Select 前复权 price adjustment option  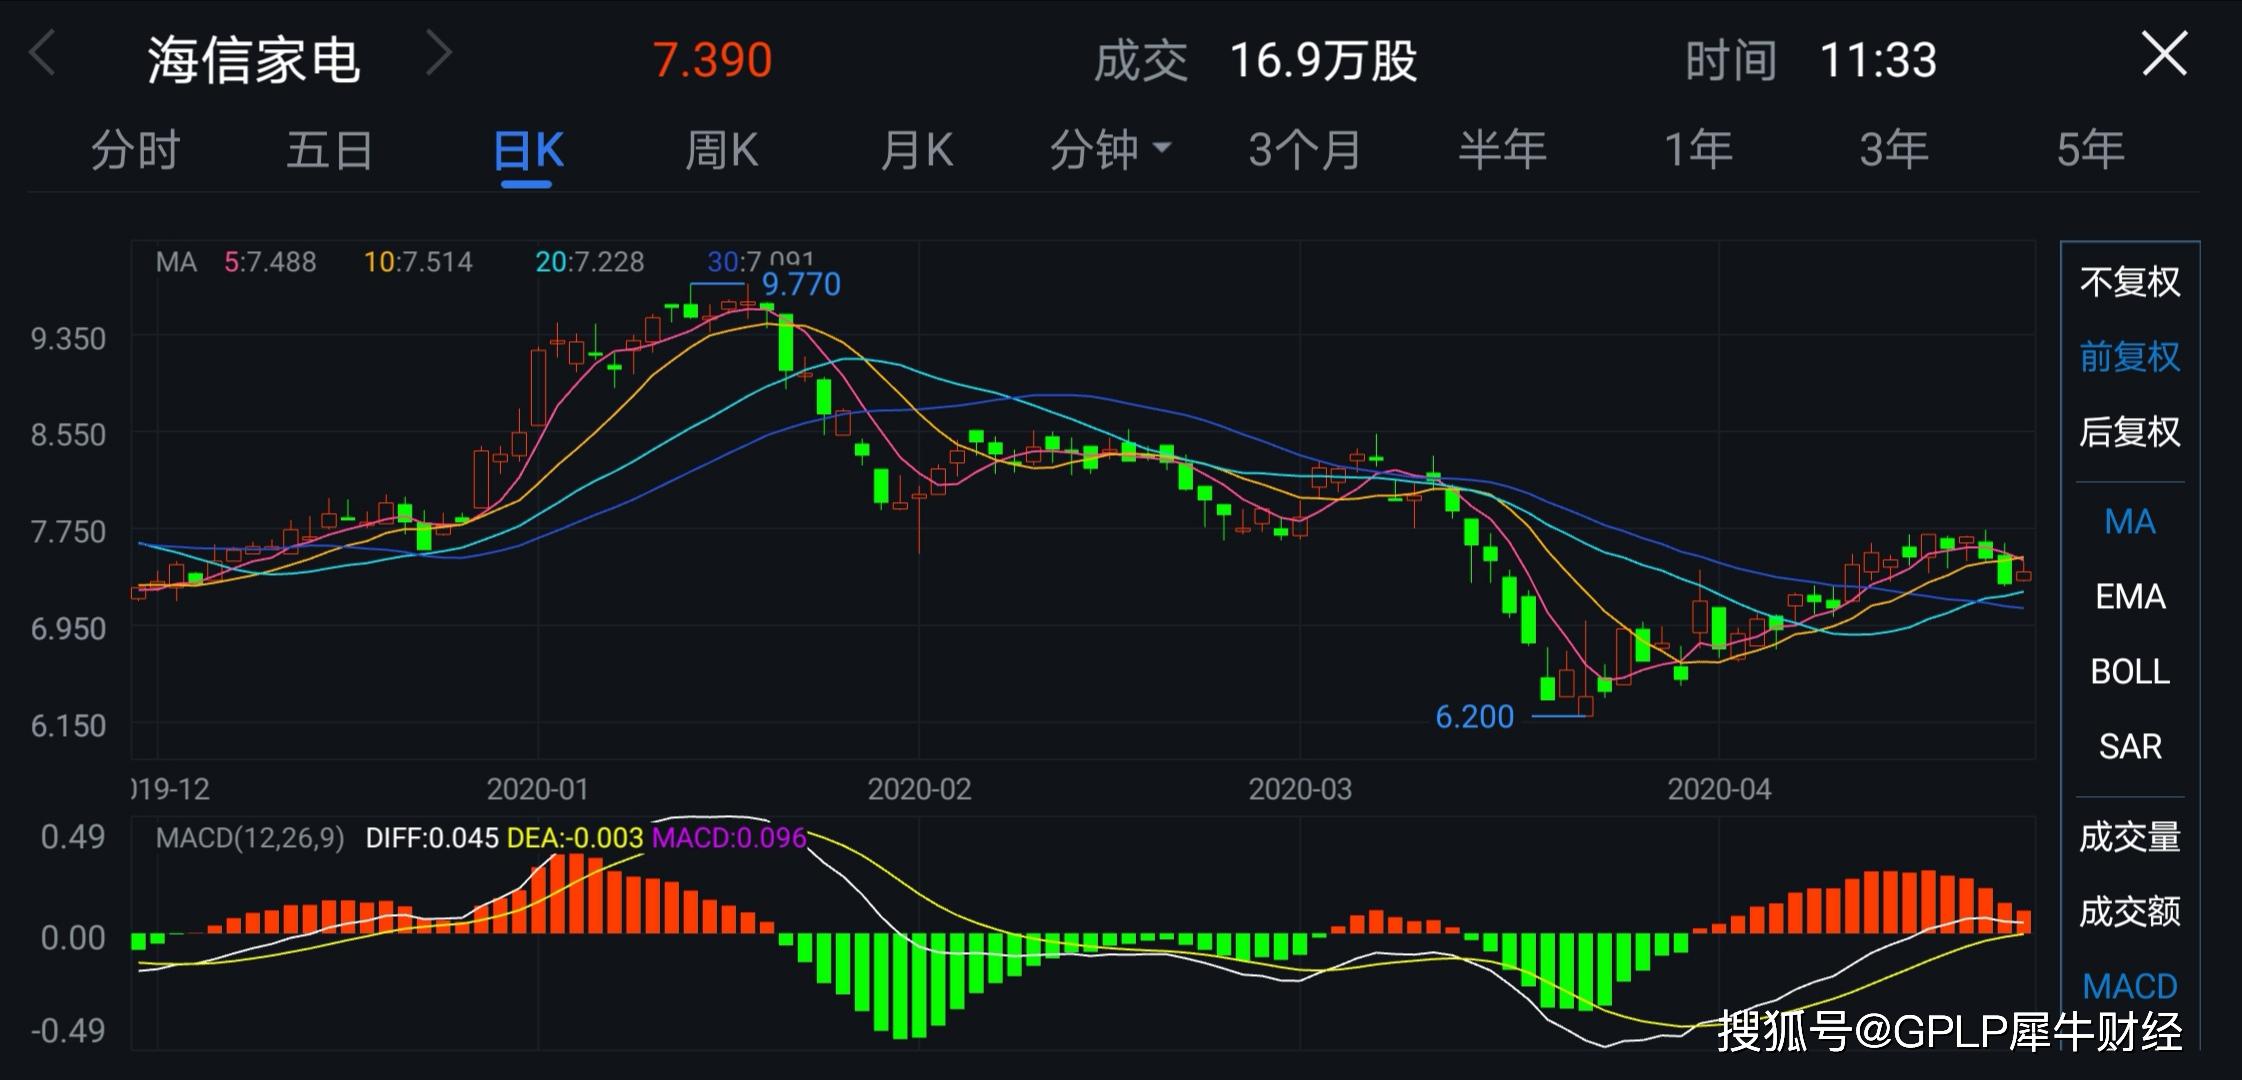2129,357
